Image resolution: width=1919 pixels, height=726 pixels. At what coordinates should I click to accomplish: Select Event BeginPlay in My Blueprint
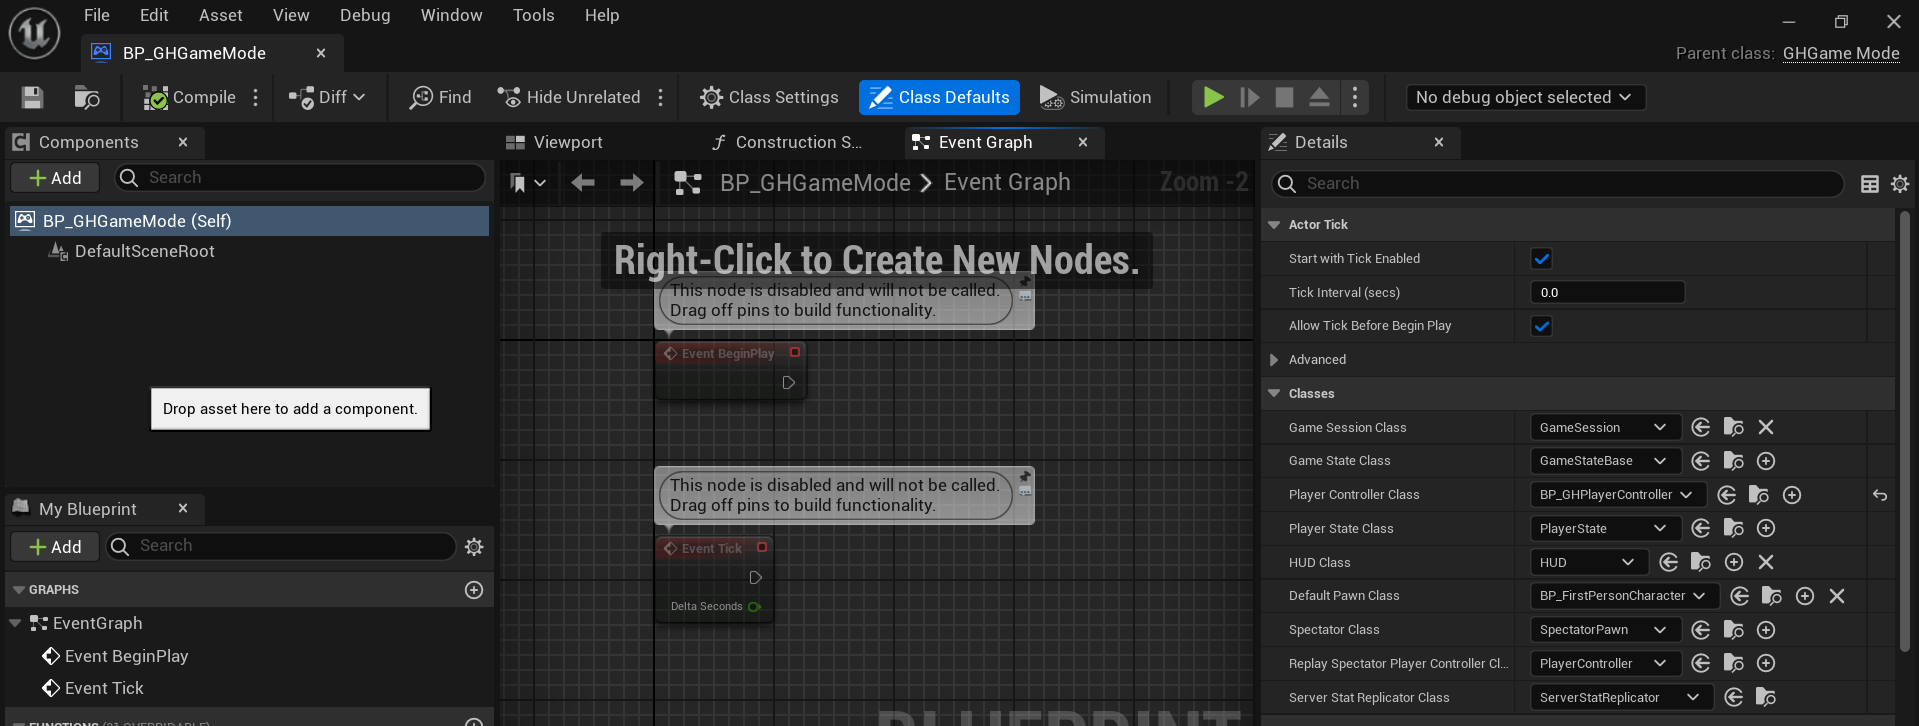coord(126,656)
